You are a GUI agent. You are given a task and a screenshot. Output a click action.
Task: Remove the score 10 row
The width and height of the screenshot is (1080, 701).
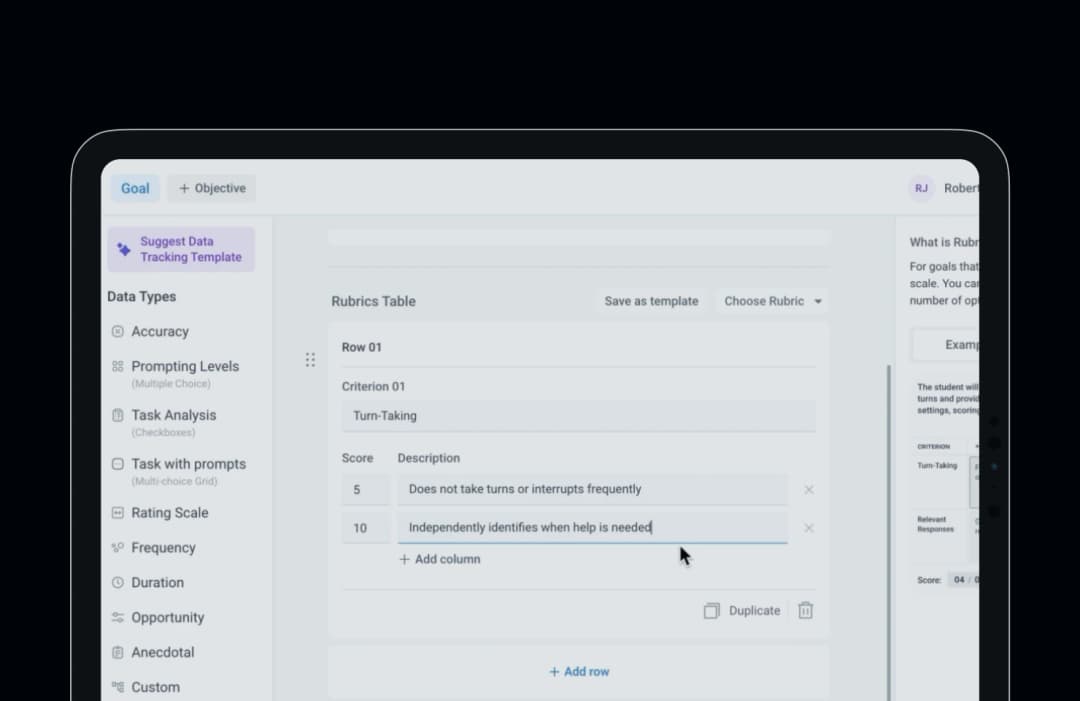click(809, 528)
